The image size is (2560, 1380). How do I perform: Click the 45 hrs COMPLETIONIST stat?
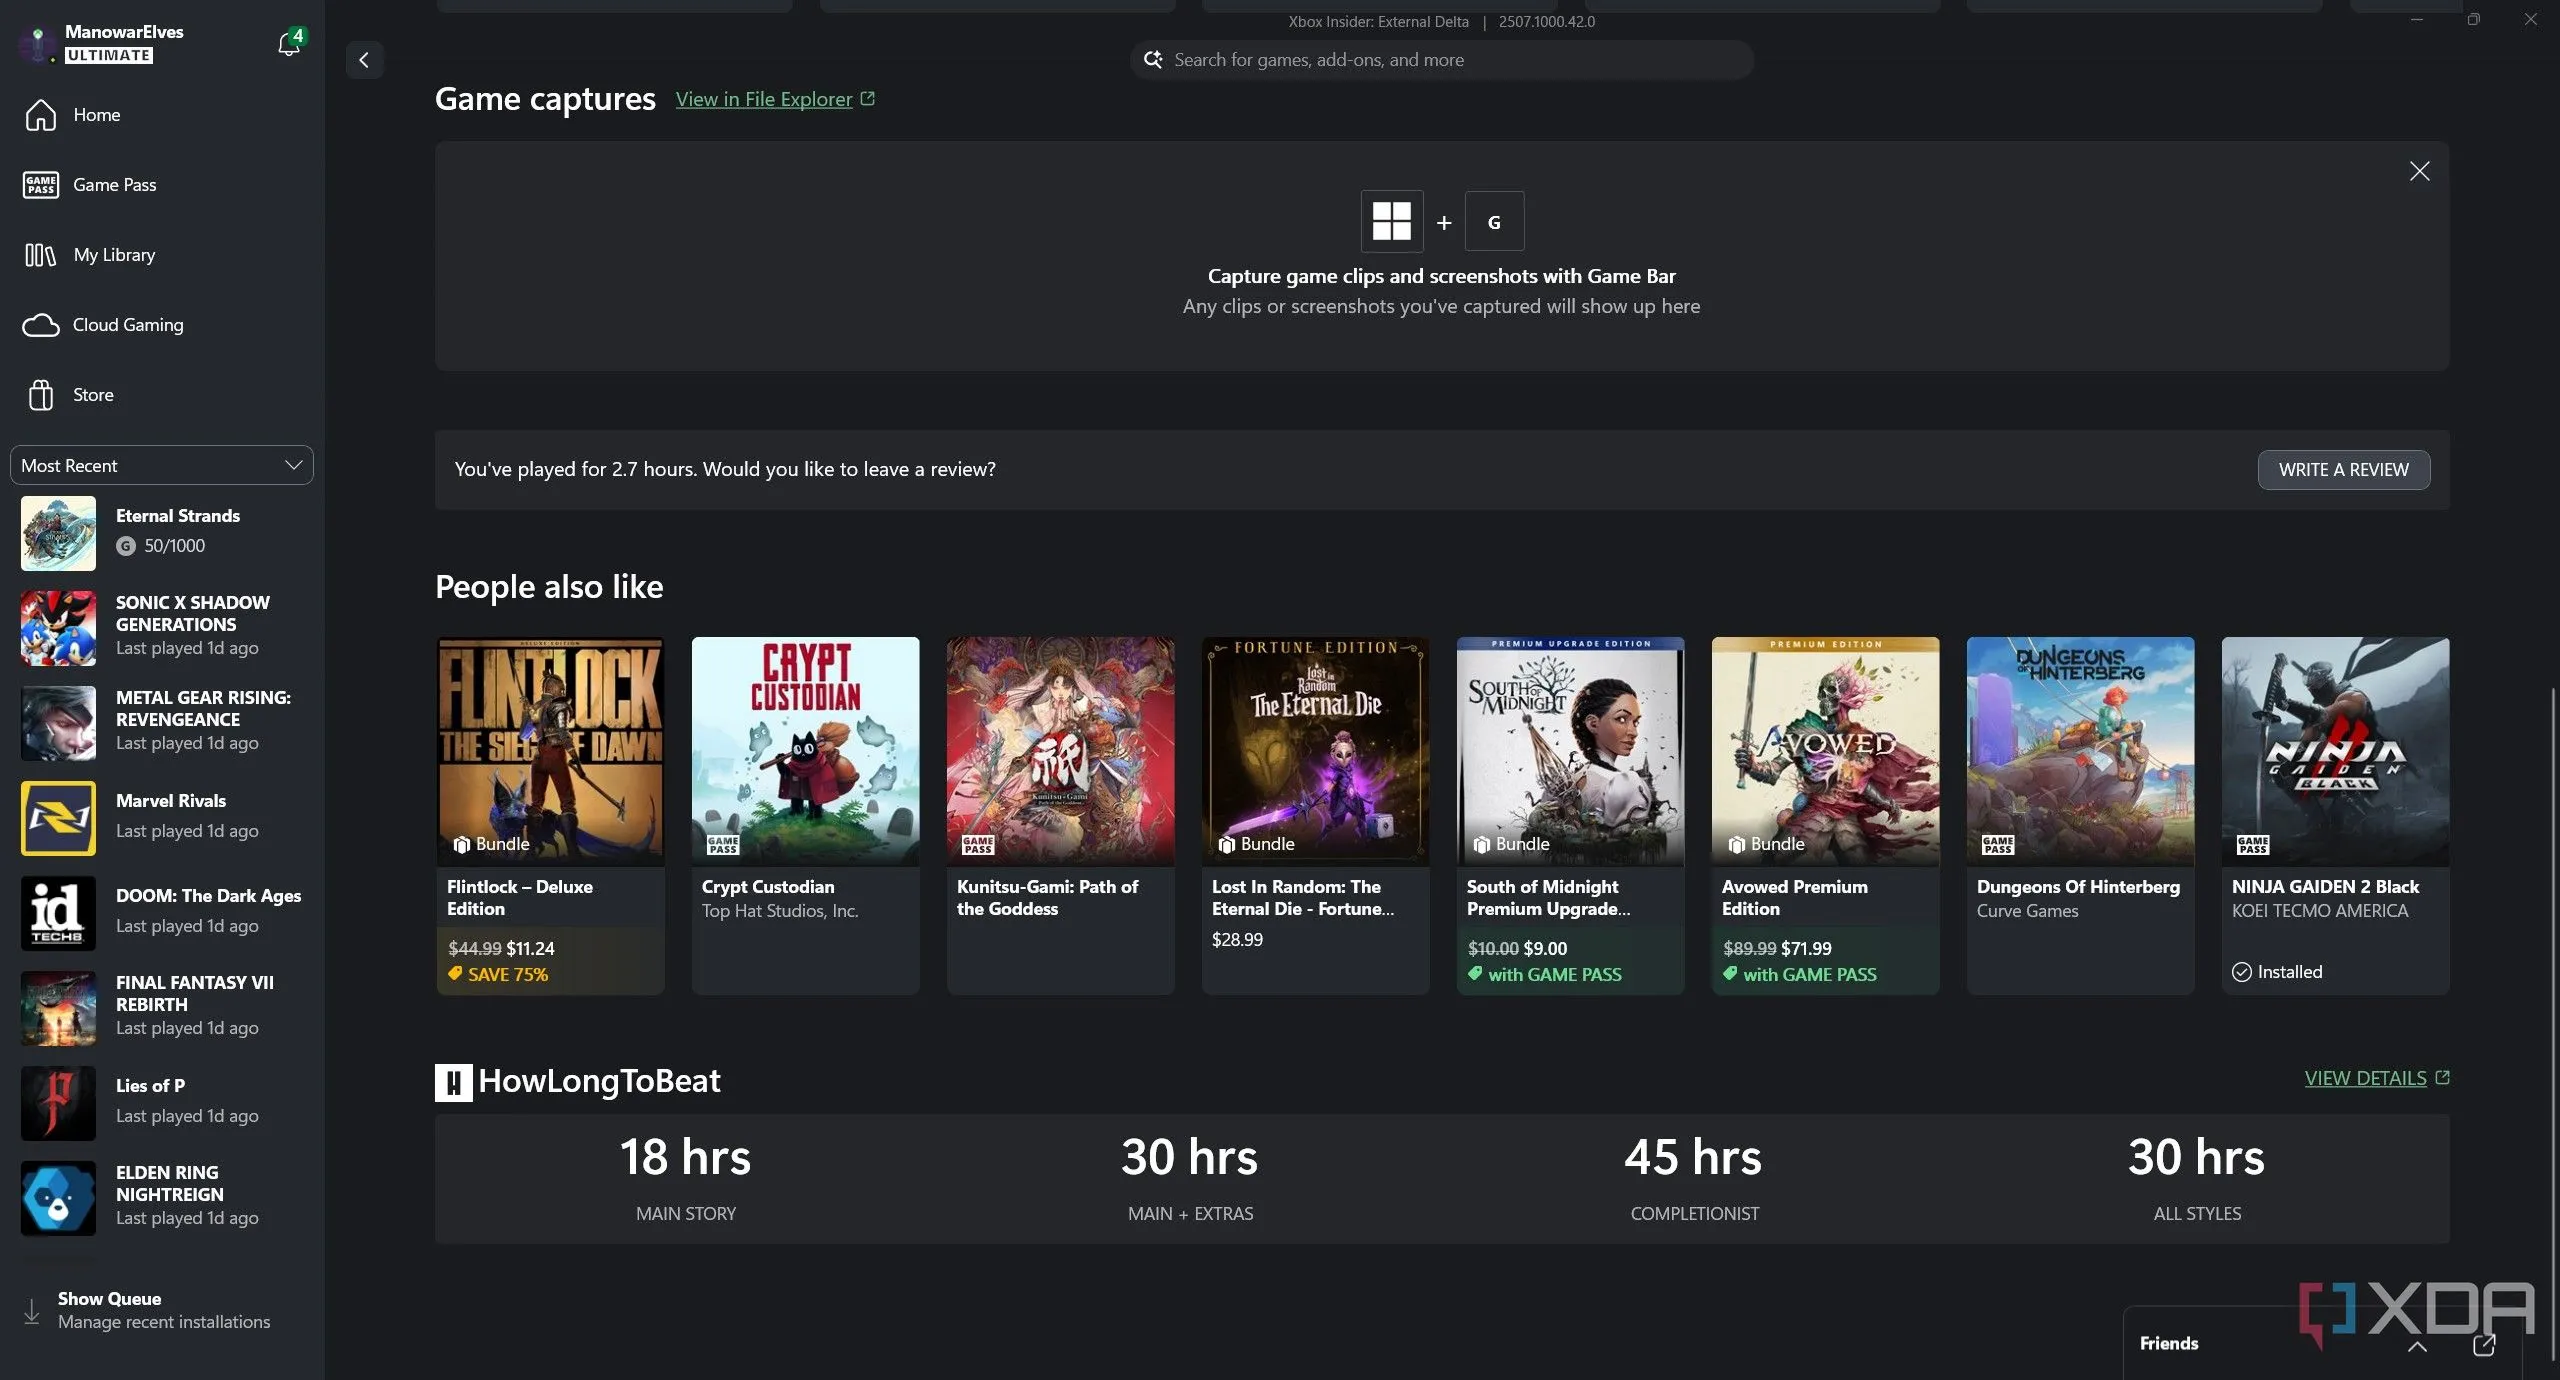[1694, 1178]
